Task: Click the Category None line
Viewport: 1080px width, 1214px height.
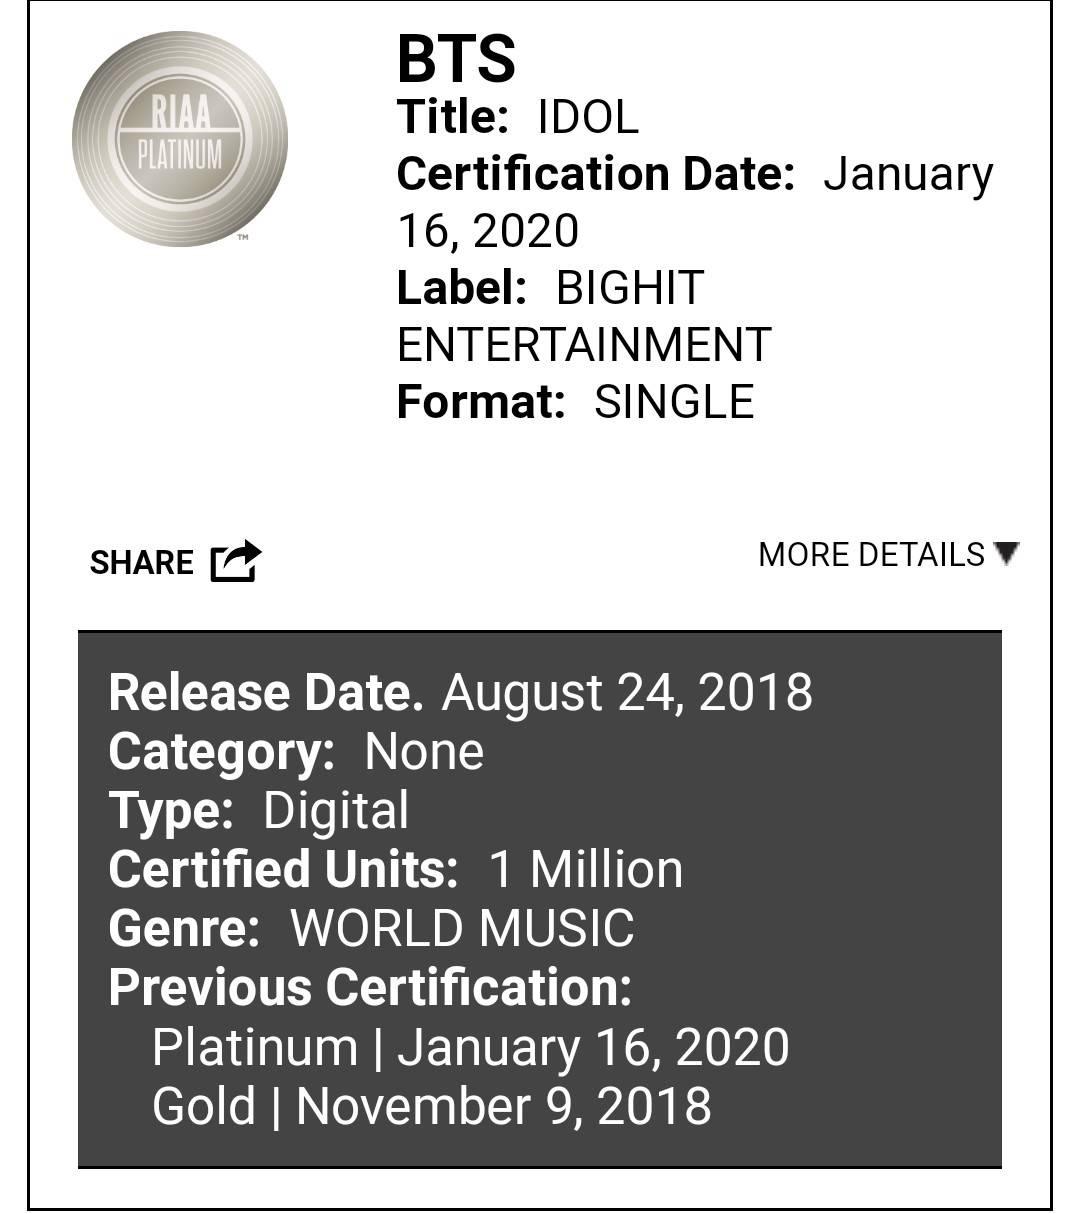Action: [296, 751]
